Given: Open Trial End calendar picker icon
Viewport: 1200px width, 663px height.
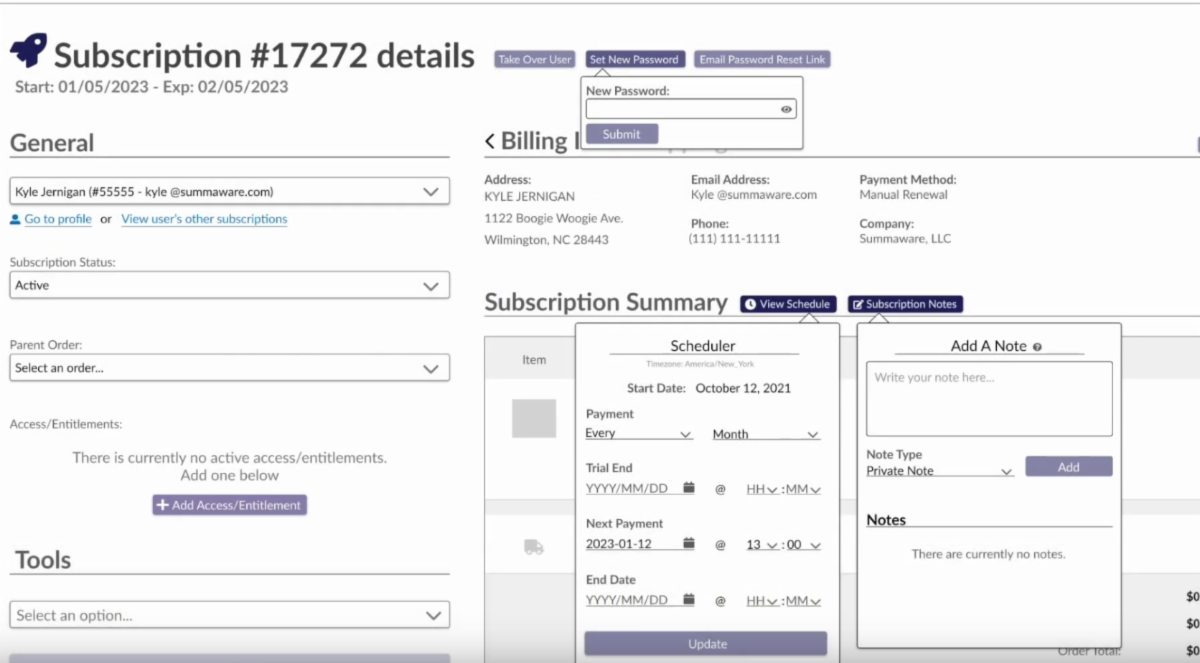Looking at the screenshot, I should click(x=689, y=488).
